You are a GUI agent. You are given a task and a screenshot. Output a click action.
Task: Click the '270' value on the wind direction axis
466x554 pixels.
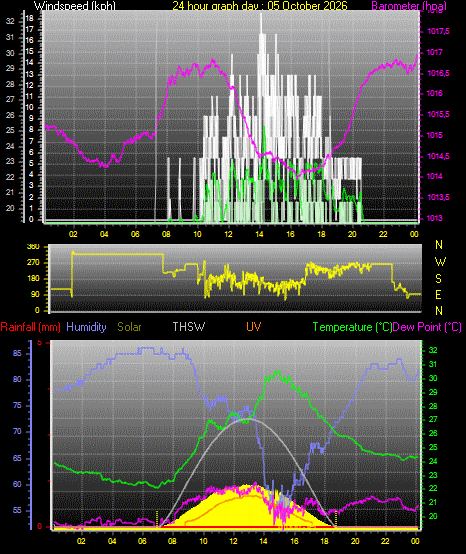click(34, 263)
